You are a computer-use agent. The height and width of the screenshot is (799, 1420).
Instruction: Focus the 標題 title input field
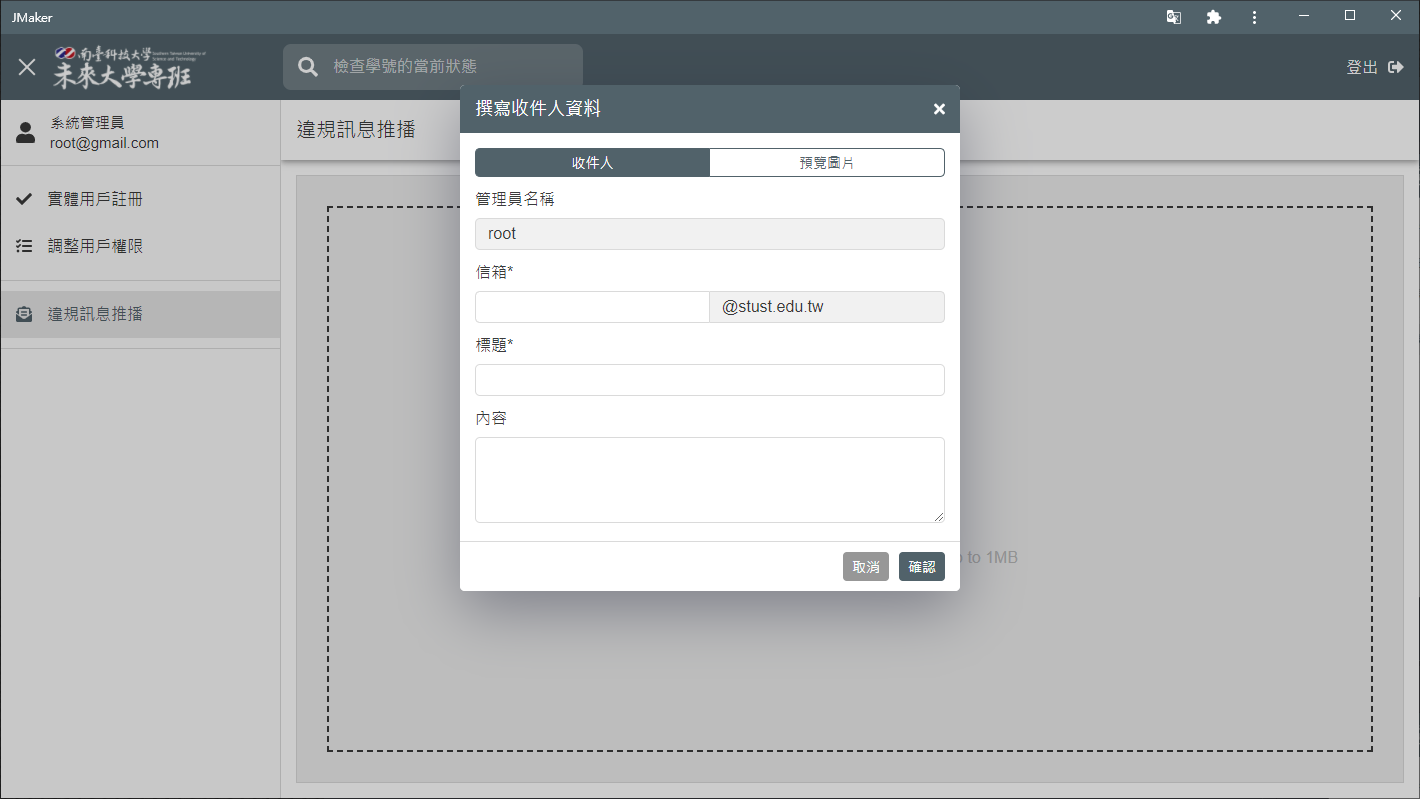pyautogui.click(x=710, y=380)
